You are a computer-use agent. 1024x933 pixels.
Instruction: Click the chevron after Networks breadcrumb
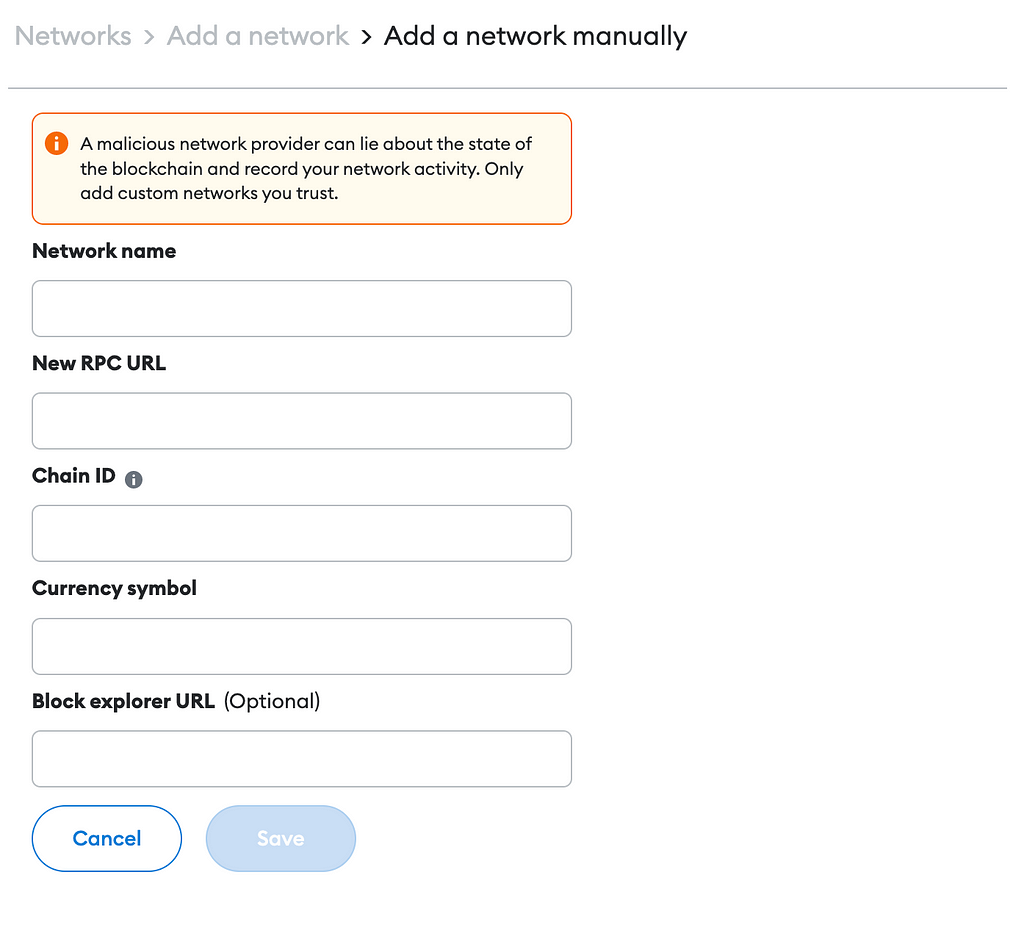click(150, 37)
